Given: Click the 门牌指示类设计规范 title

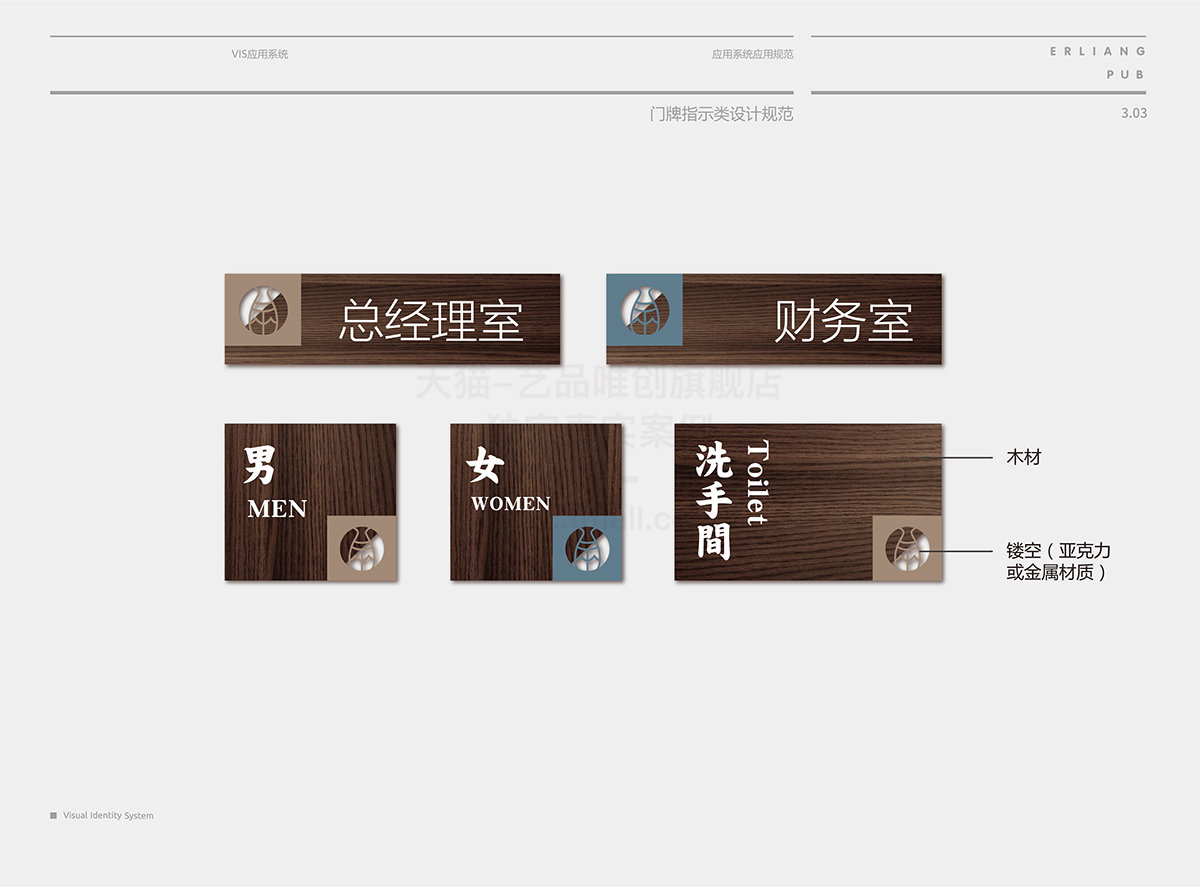Looking at the screenshot, I should pos(721,114).
